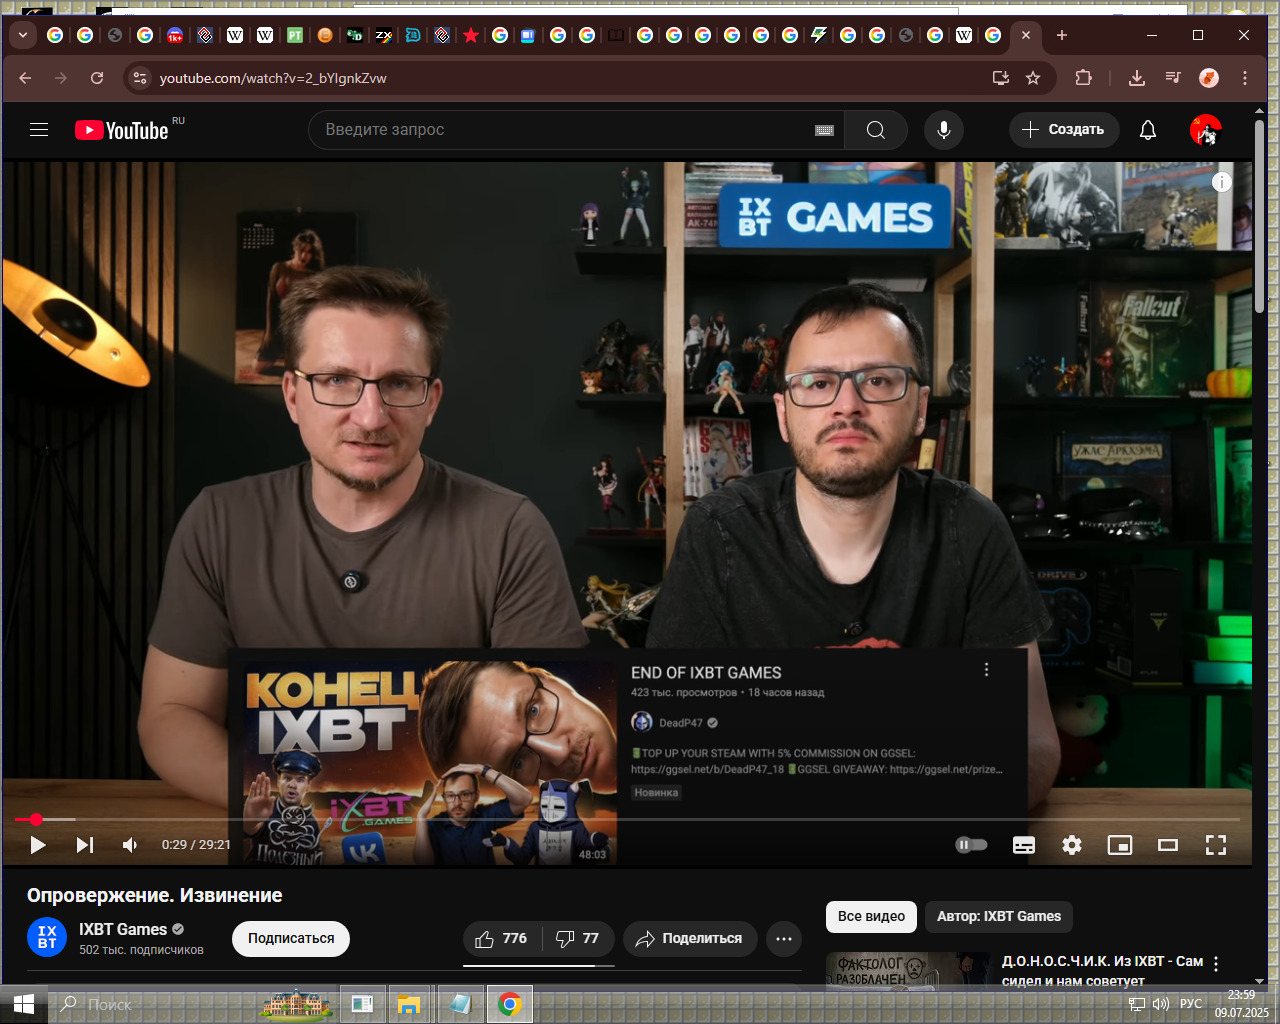This screenshot has width=1280, height=1024.
Task: Like the video
Action: (x=502, y=939)
